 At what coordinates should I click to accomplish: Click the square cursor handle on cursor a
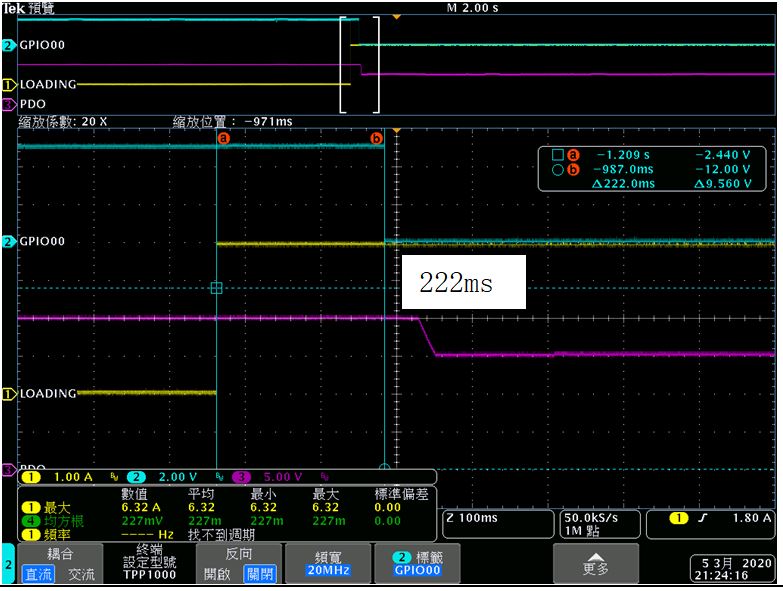pos(216,288)
